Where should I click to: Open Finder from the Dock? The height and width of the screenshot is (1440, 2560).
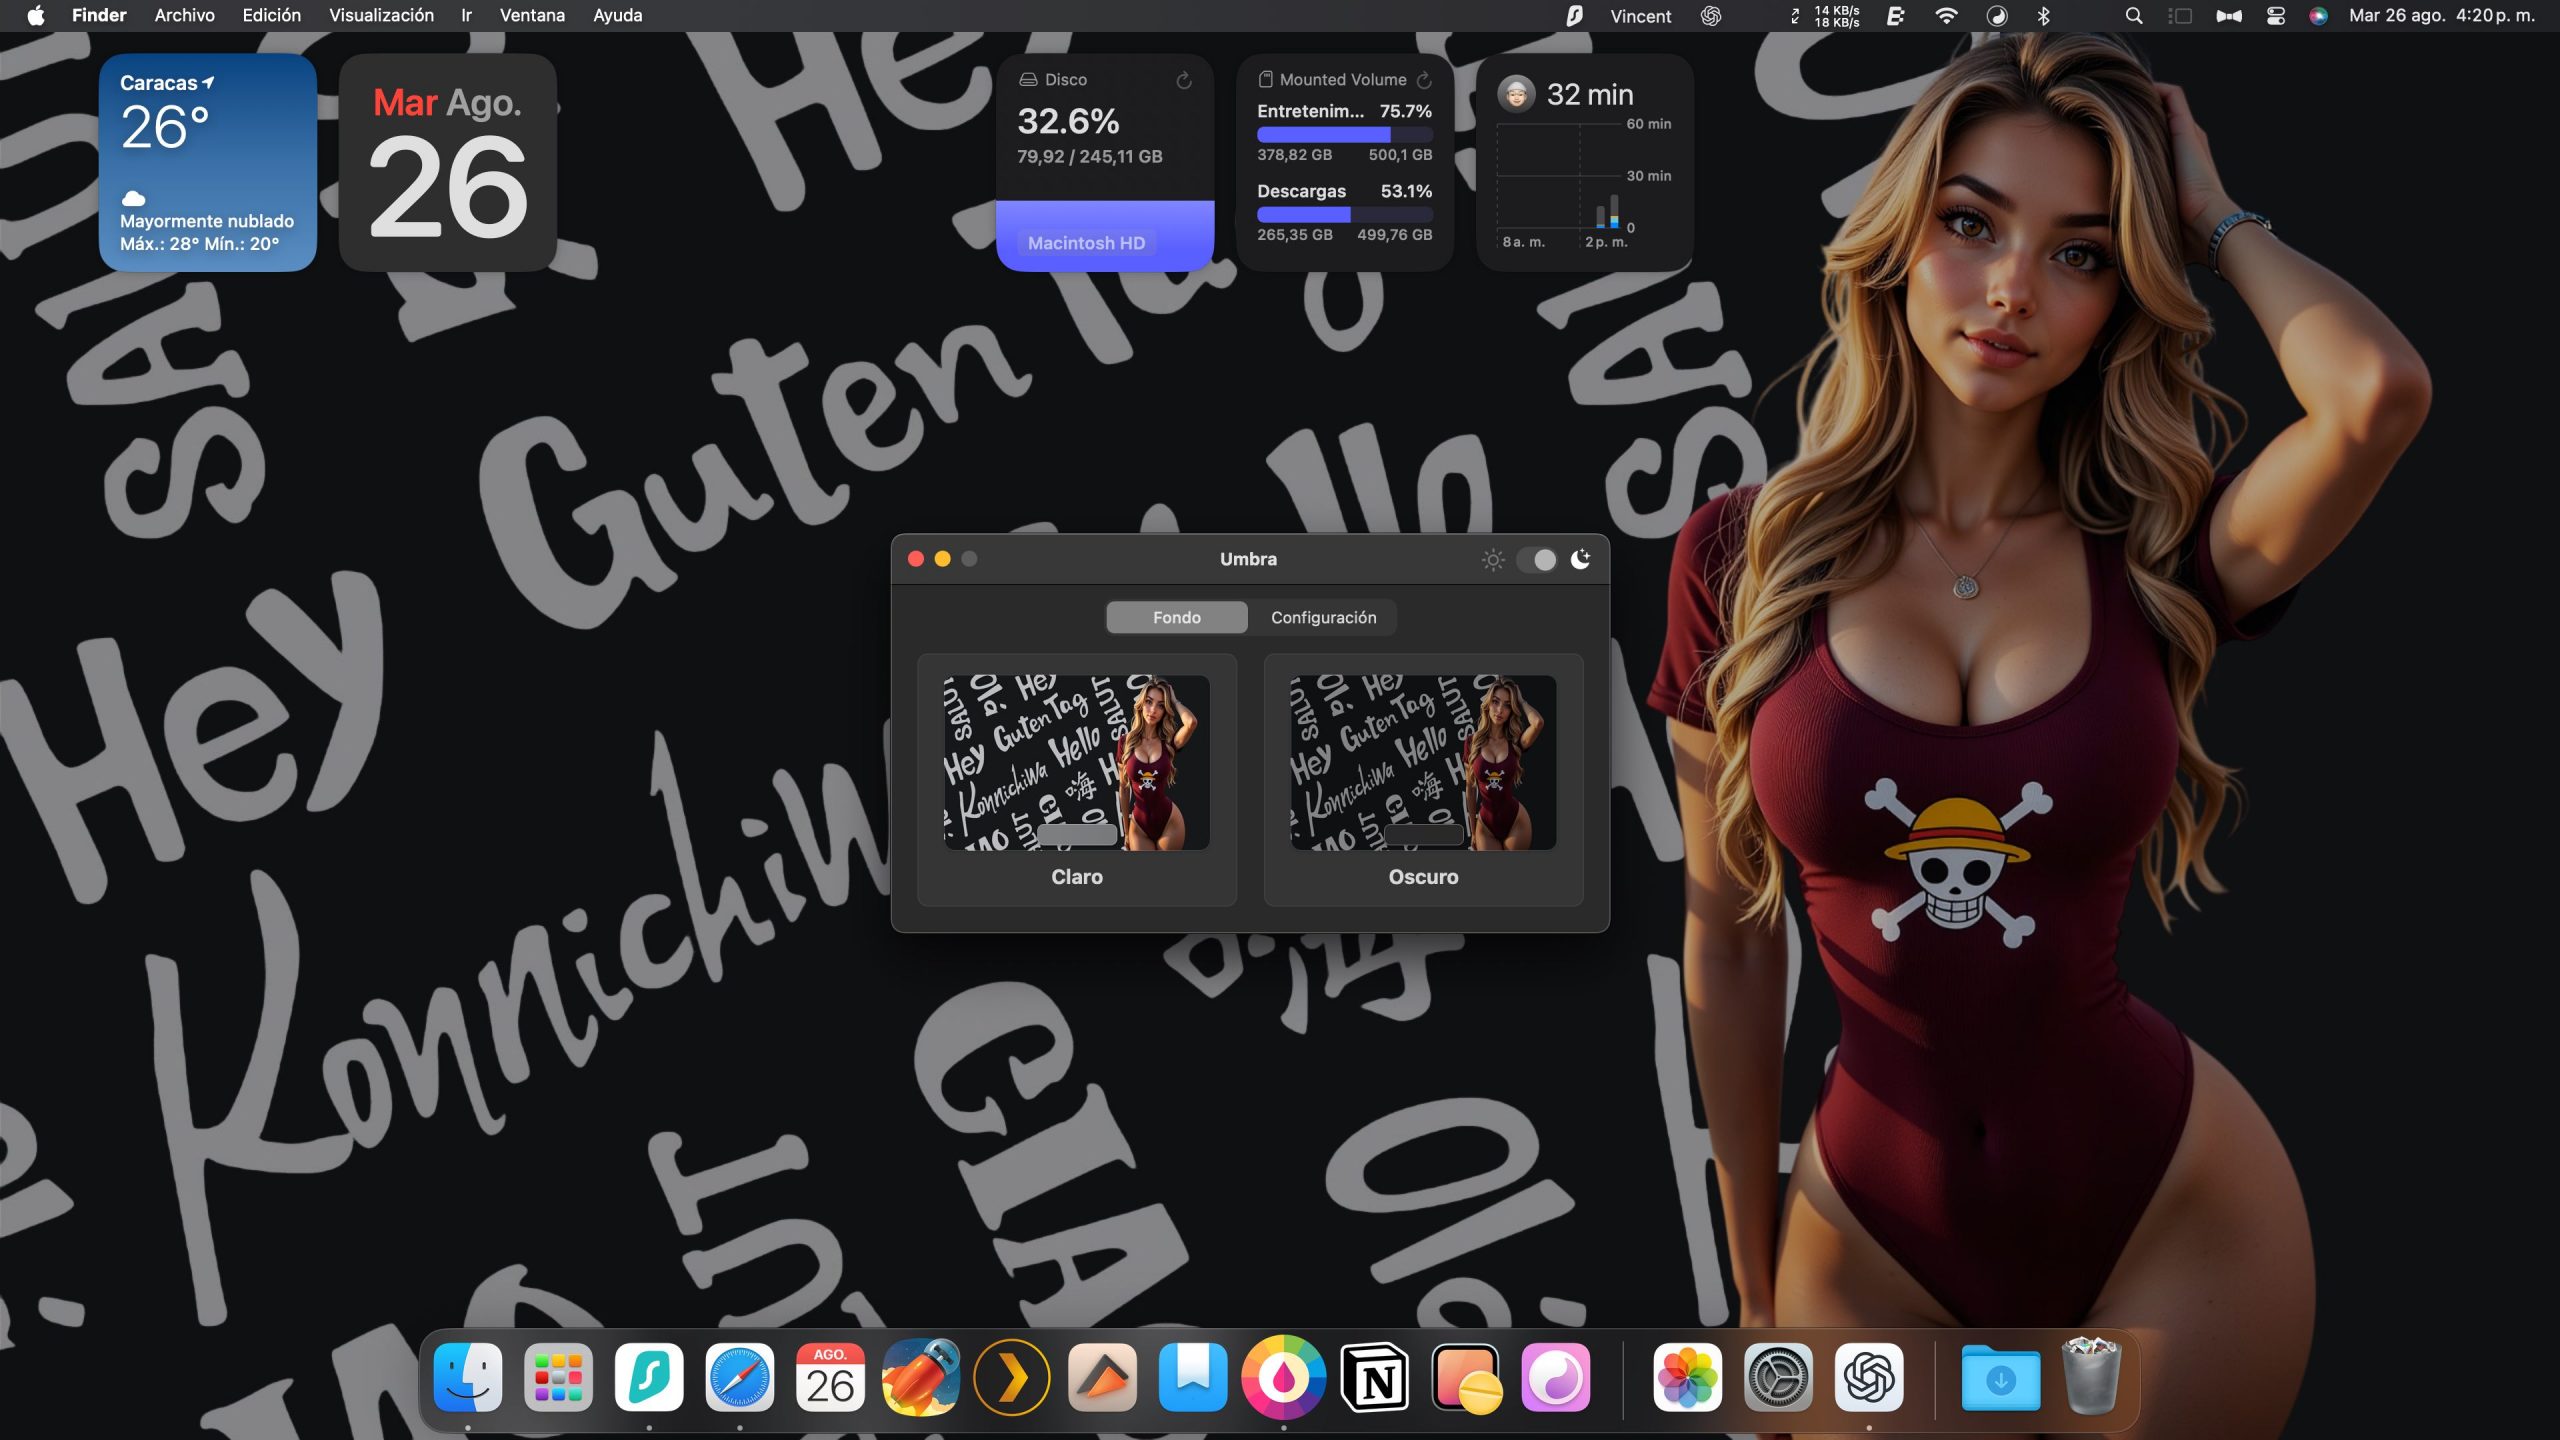467,1377
